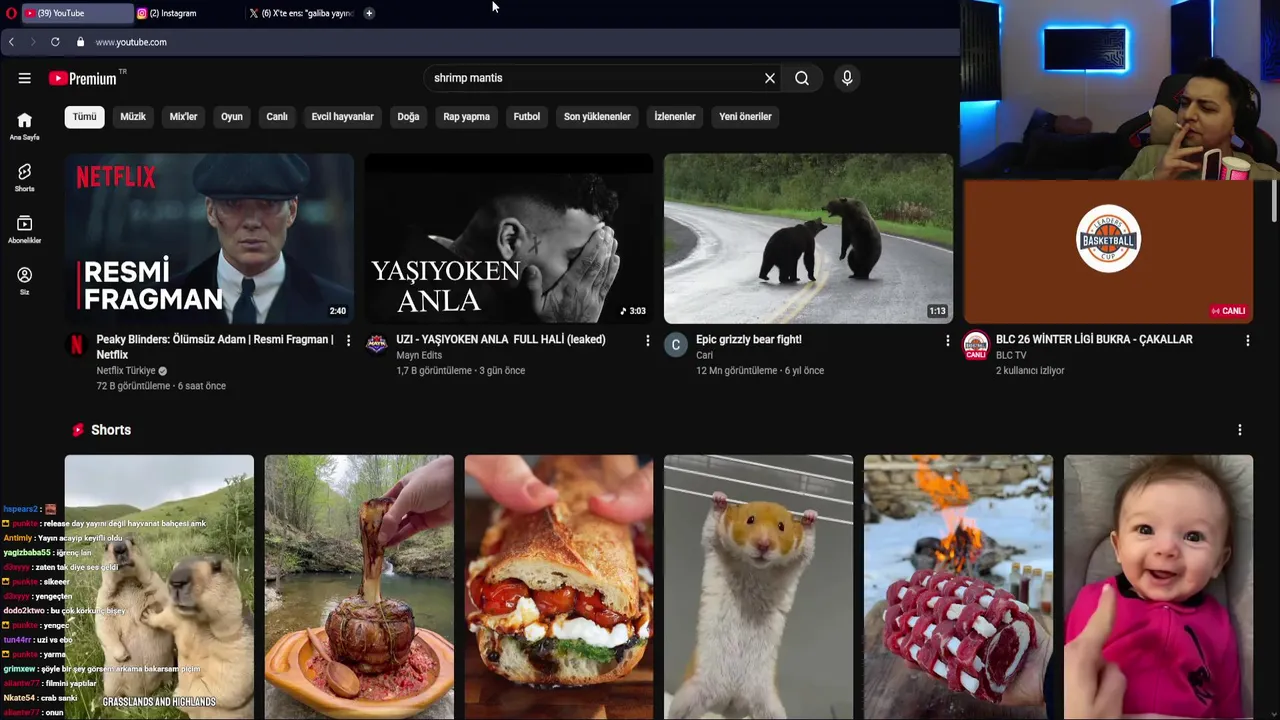This screenshot has height=720, width=1280.
Task: Open UZI - YAŞIYOKEN ANLA title link
Action: 500,340
